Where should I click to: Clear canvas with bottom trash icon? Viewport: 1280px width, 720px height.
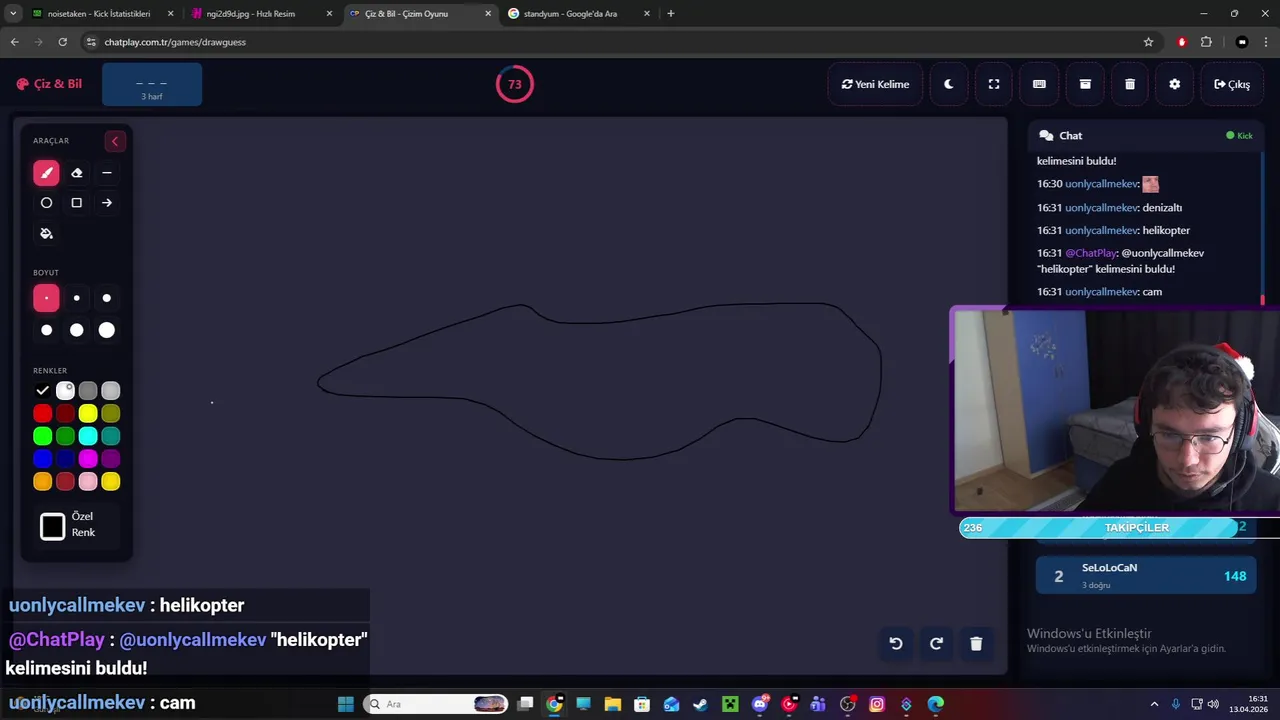(976, 644)
